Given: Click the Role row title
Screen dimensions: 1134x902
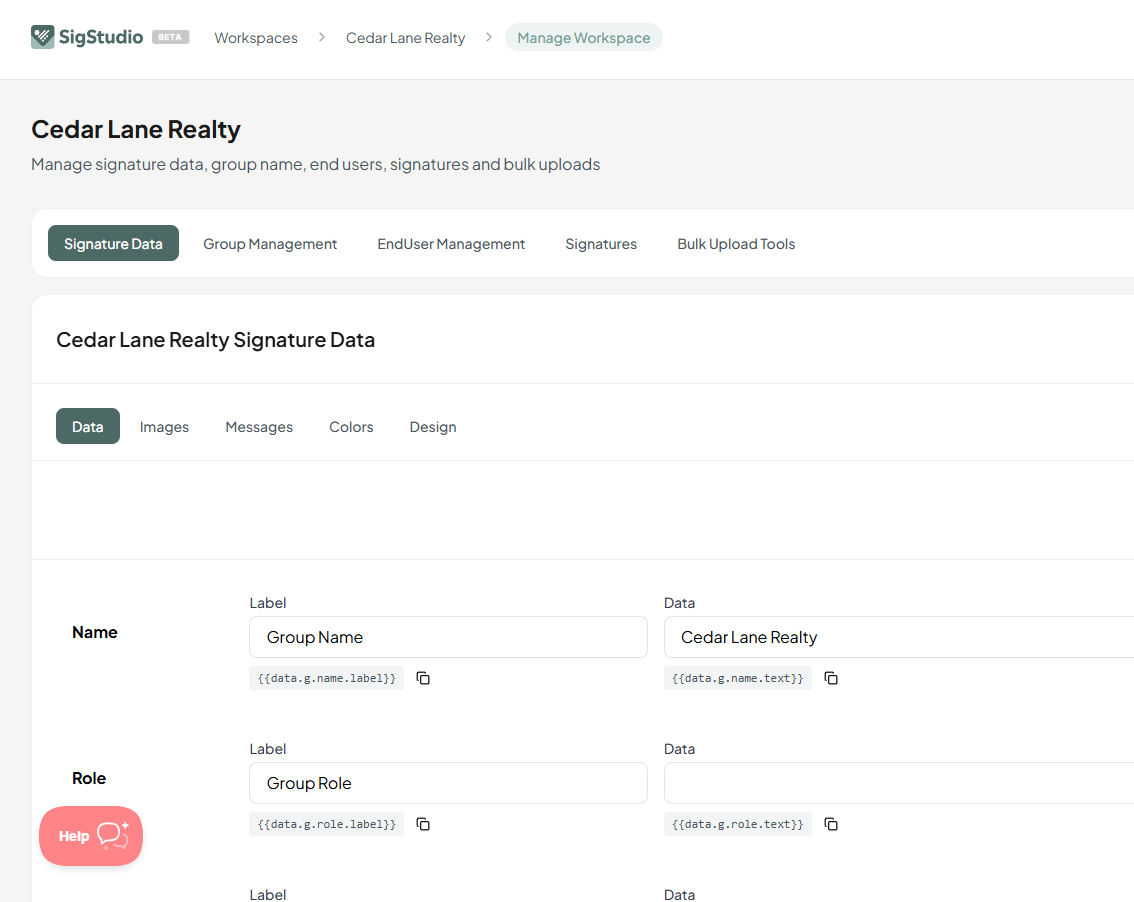Looking at the screenshot, I should point(89,778).
